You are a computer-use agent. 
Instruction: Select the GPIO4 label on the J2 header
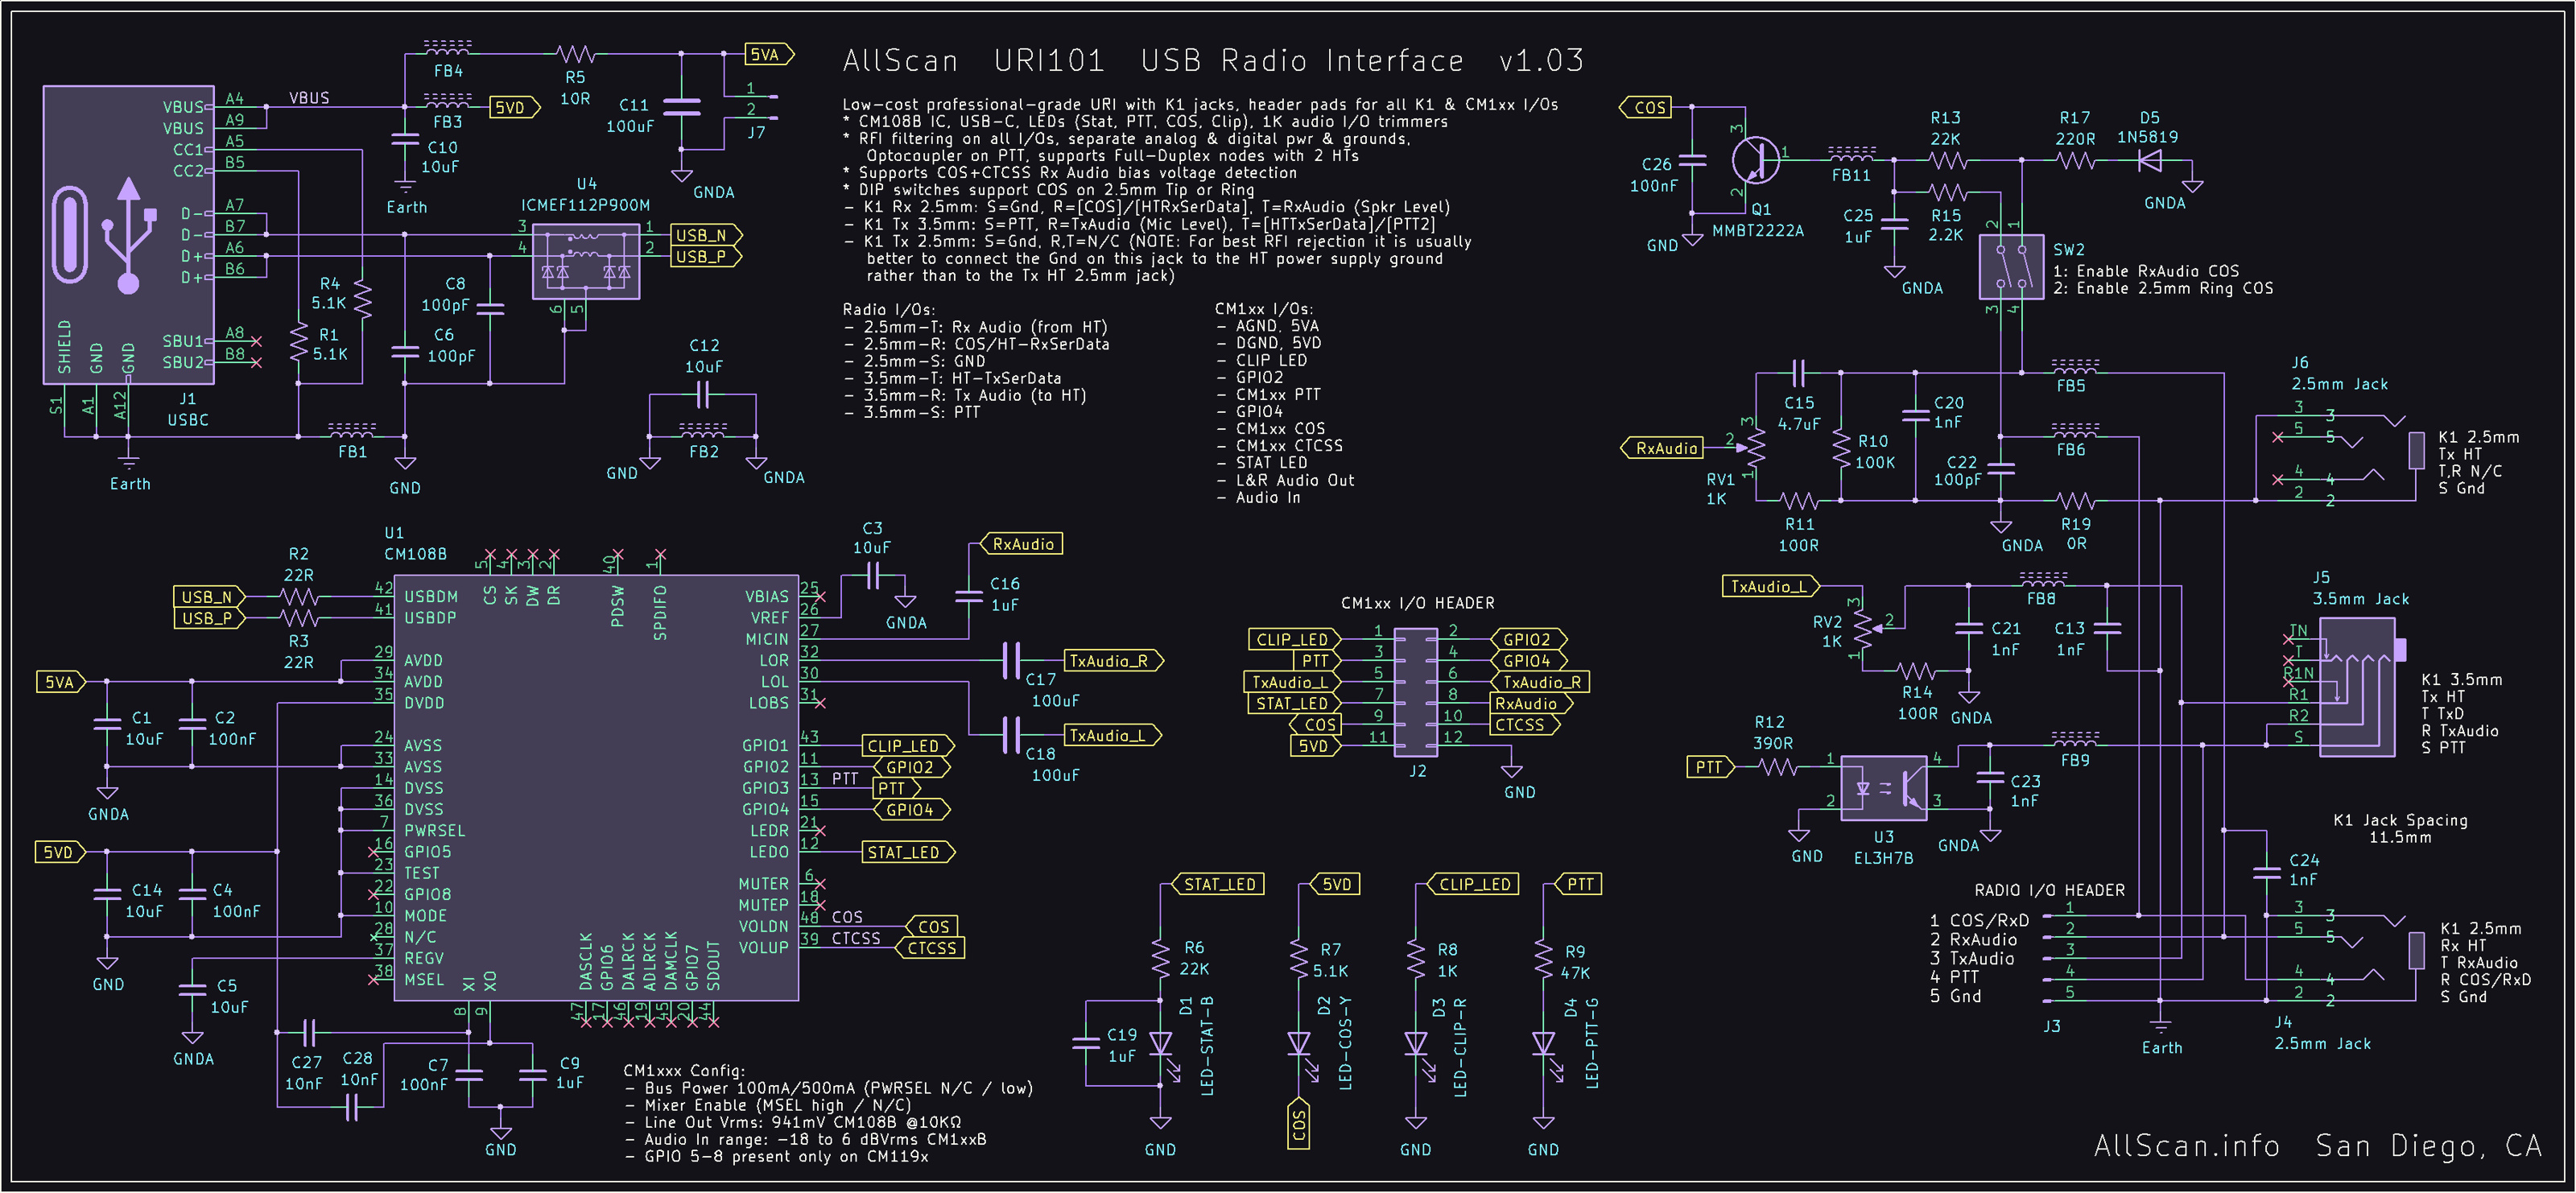pyautogui.click(x=1529, y=661)
